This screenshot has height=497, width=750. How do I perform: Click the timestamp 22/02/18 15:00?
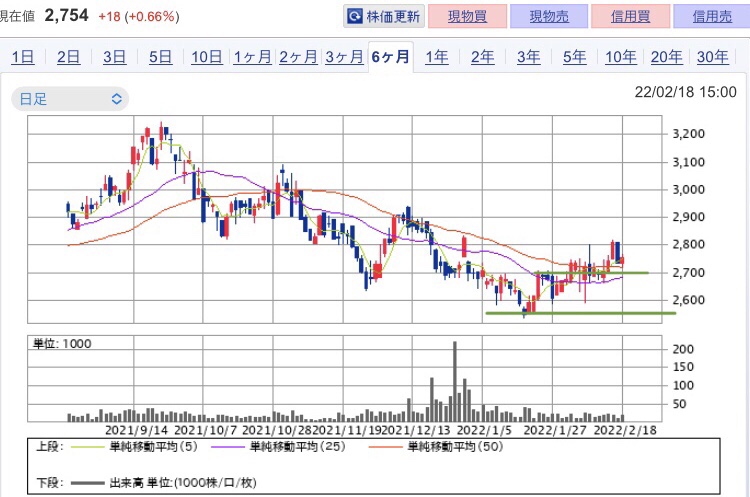click(x=685, y=92)
